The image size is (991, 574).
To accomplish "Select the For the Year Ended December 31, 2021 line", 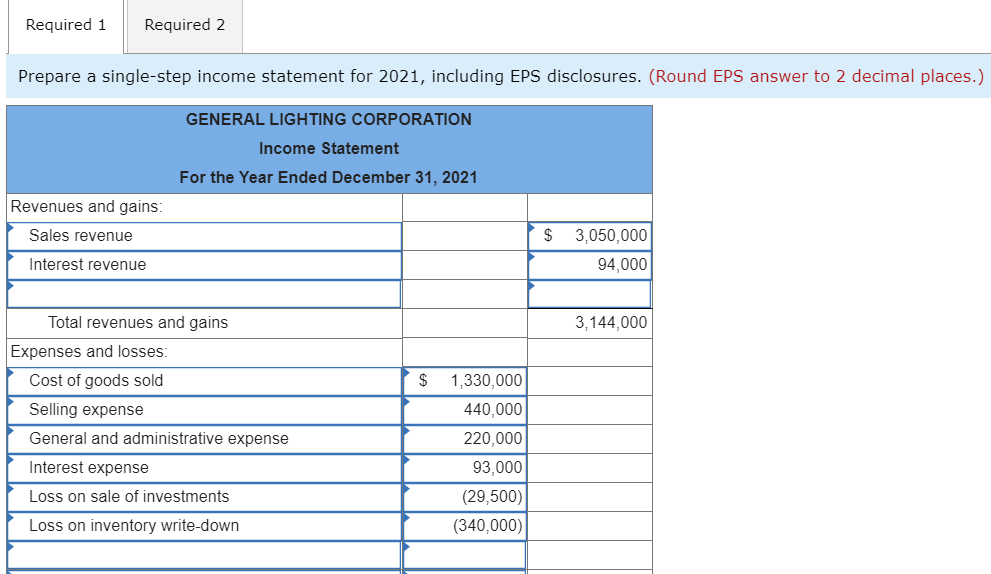I will 329,178.
